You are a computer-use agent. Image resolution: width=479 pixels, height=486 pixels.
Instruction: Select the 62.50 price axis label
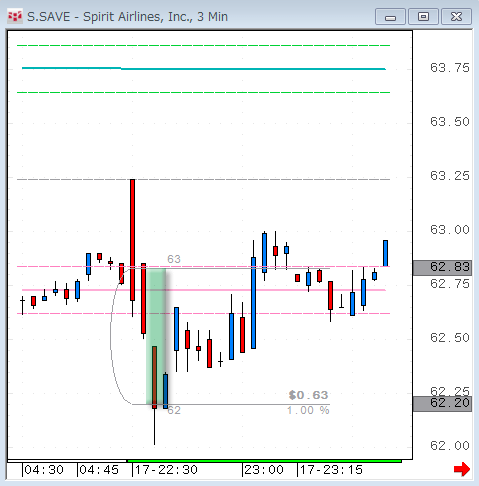click(x=450, y=338)
